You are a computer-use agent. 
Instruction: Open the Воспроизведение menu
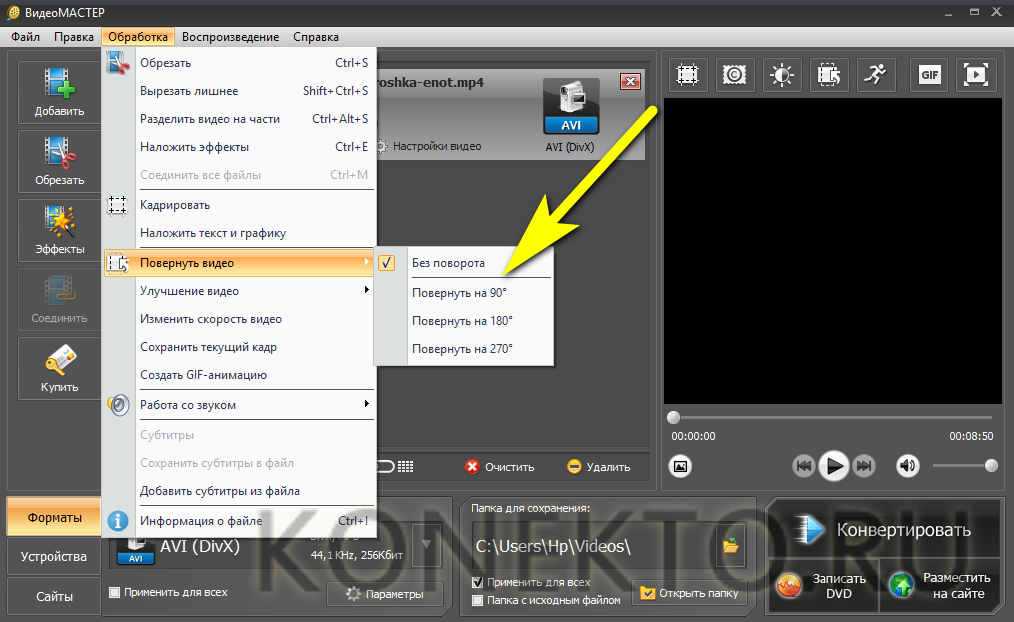(230, 37)
